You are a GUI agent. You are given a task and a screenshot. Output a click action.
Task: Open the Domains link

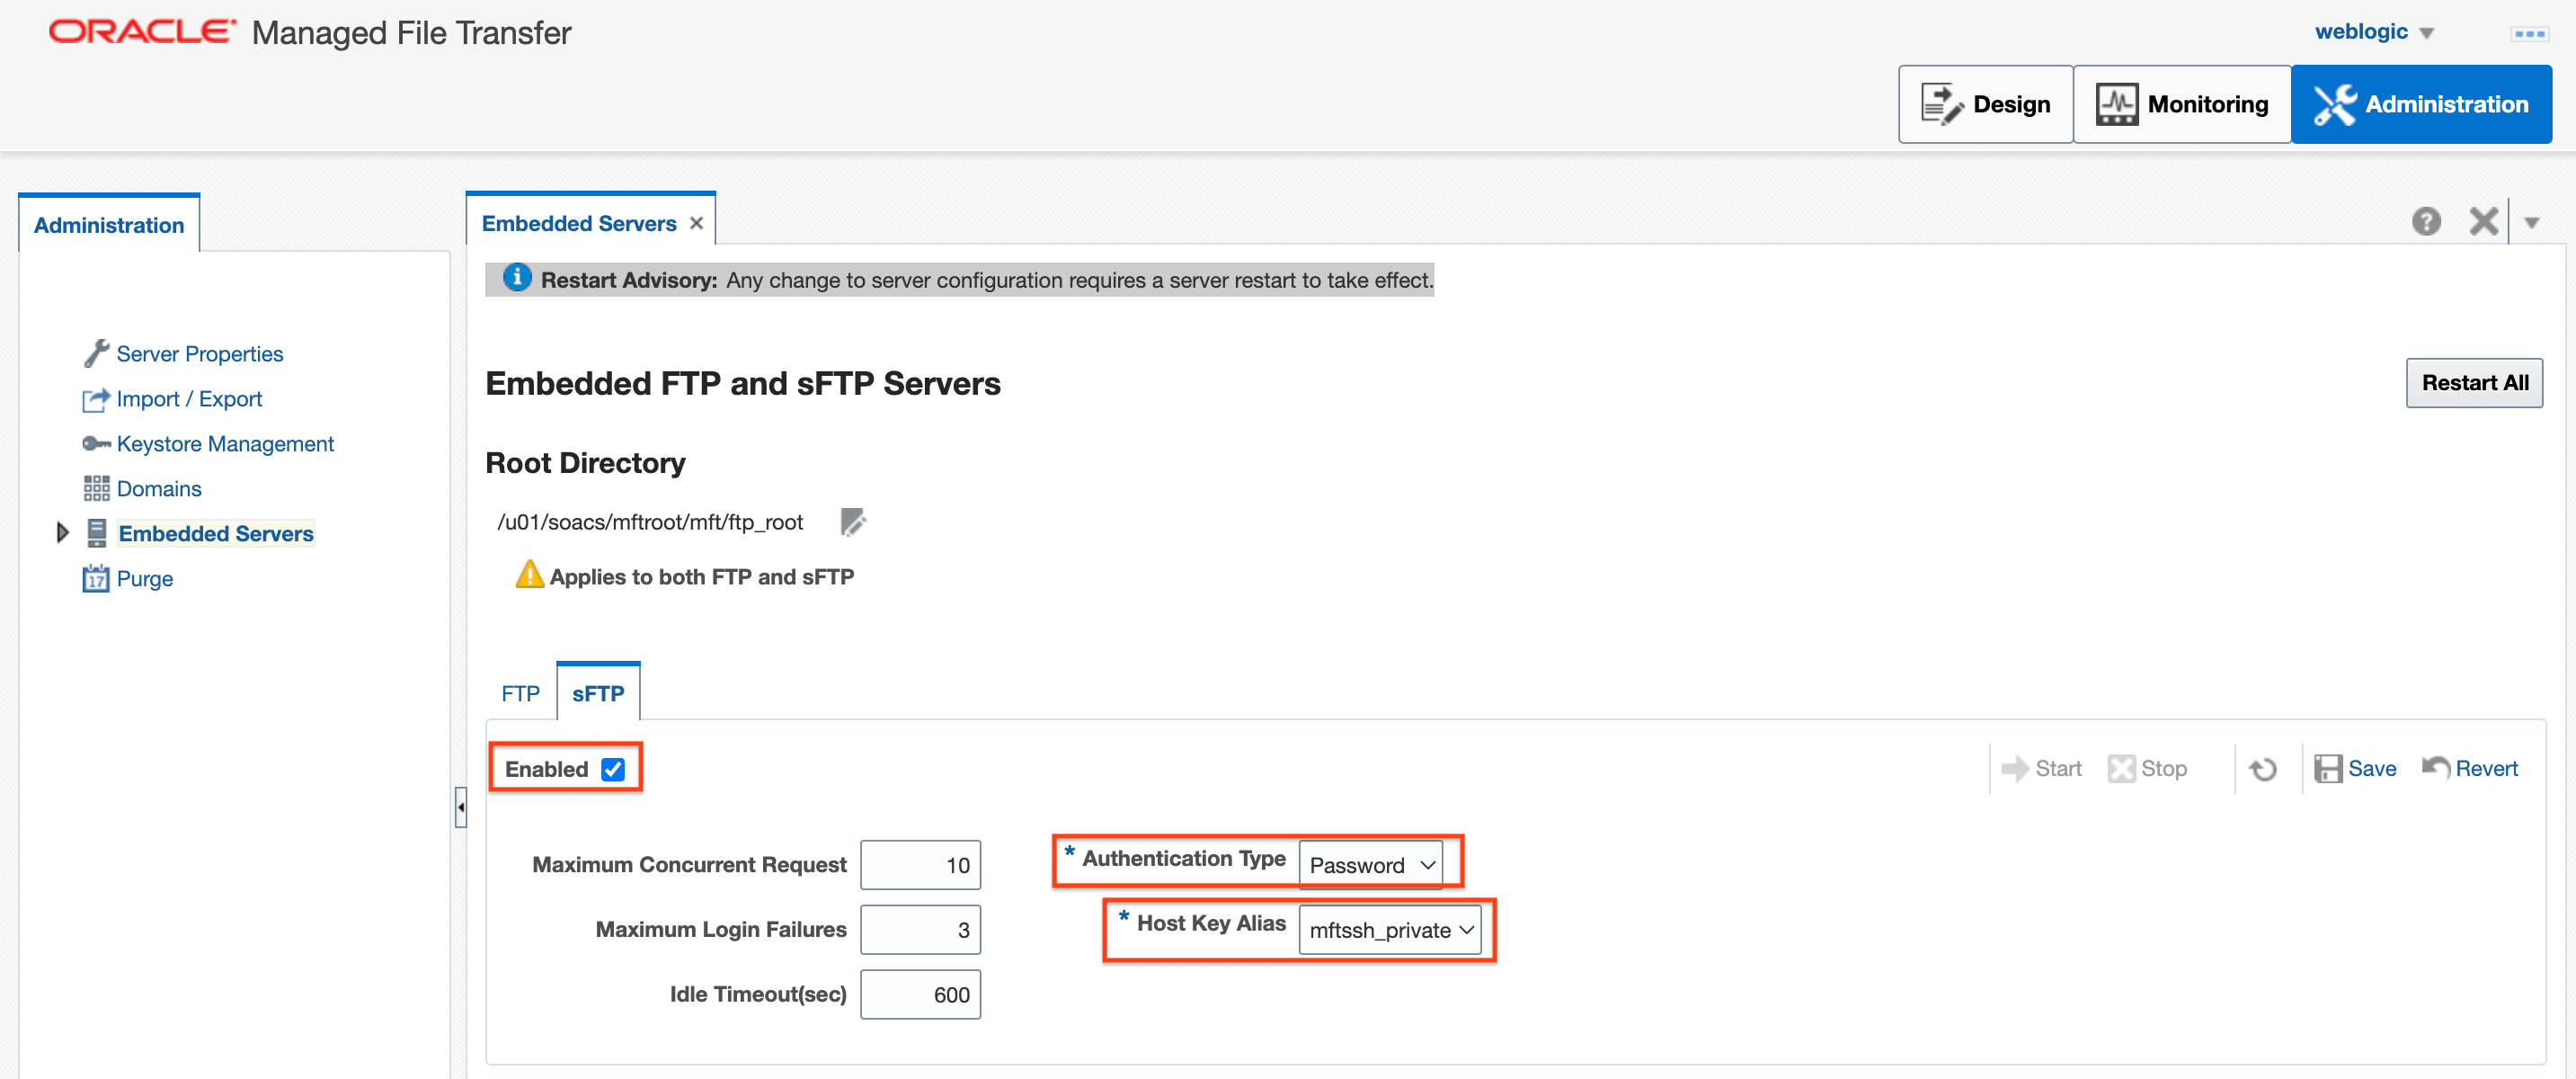[159, 488]
